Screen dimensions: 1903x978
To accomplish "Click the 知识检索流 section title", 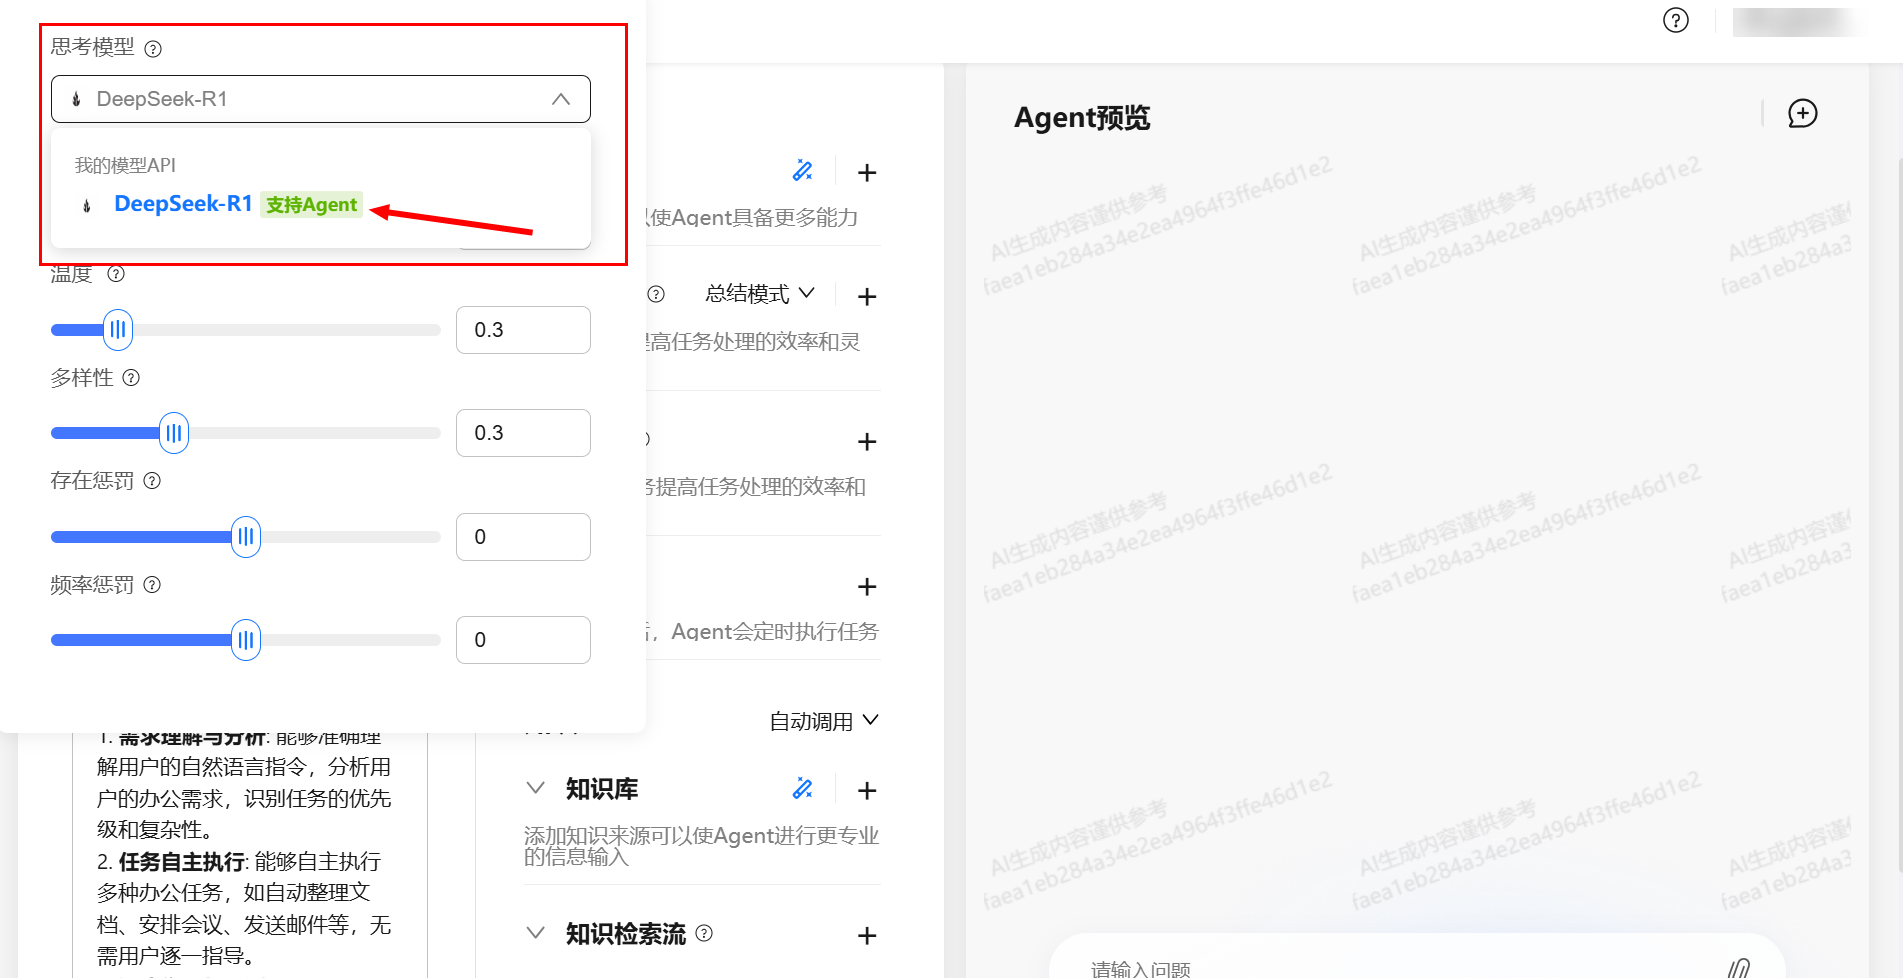I will point(626,934).
